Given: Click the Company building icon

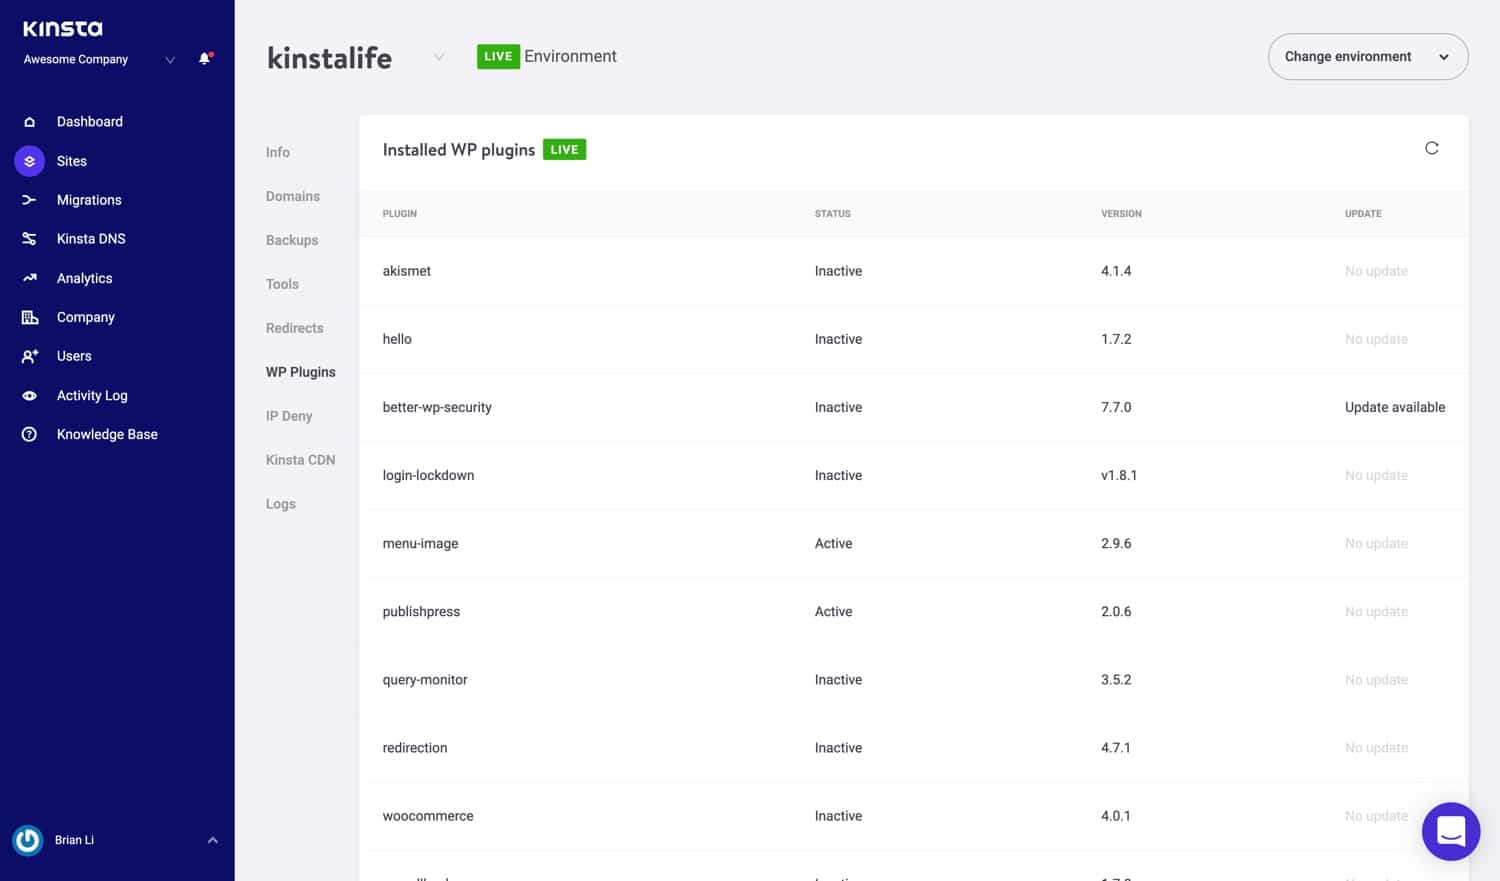Looking at the screenshot, I should coord(29,317).
